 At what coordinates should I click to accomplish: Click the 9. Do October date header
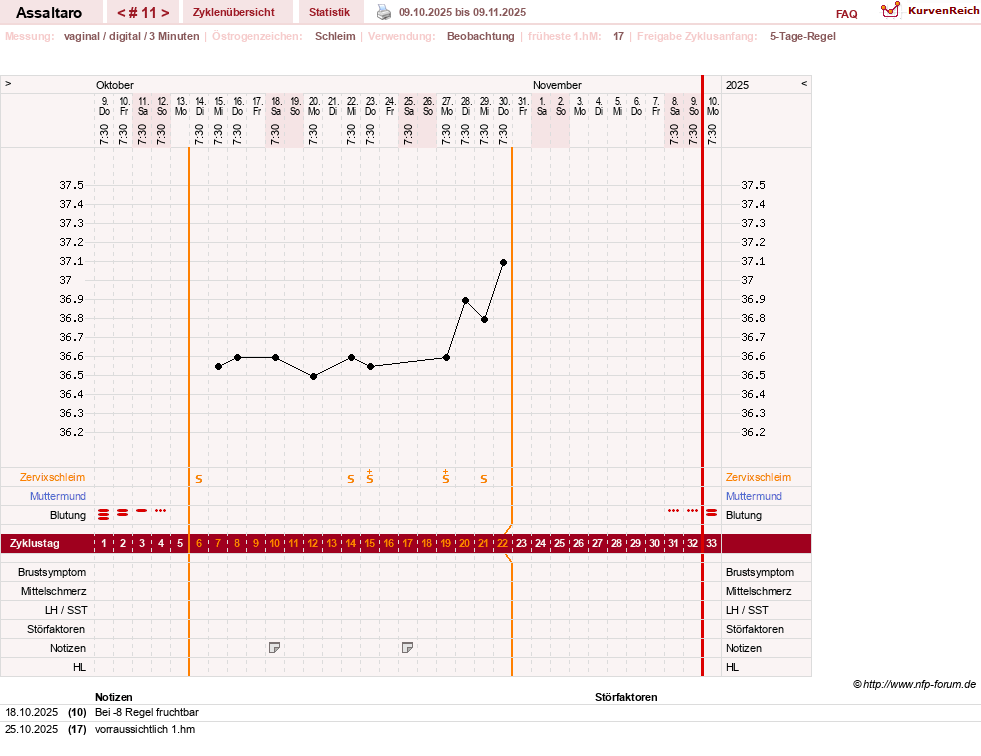click(104, 106)
